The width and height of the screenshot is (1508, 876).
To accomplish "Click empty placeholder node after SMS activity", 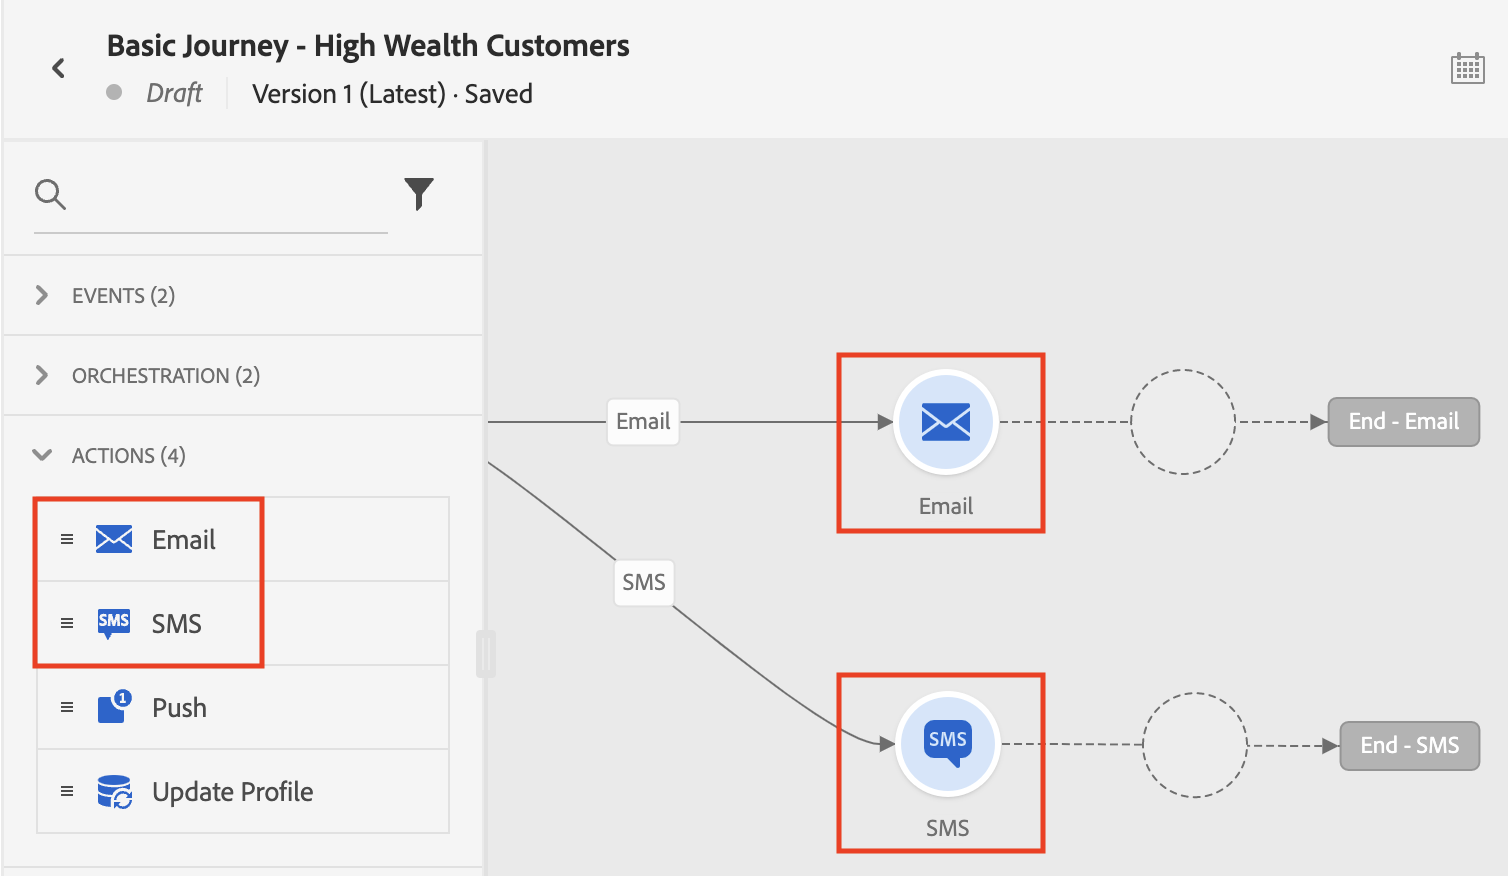I will pos(1195,745).
